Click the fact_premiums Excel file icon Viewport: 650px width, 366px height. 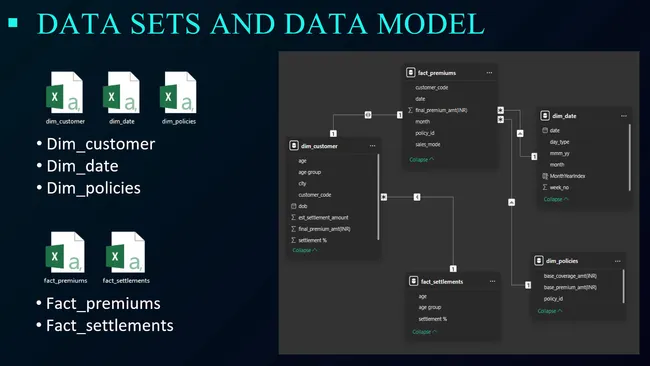coord(65,252)
